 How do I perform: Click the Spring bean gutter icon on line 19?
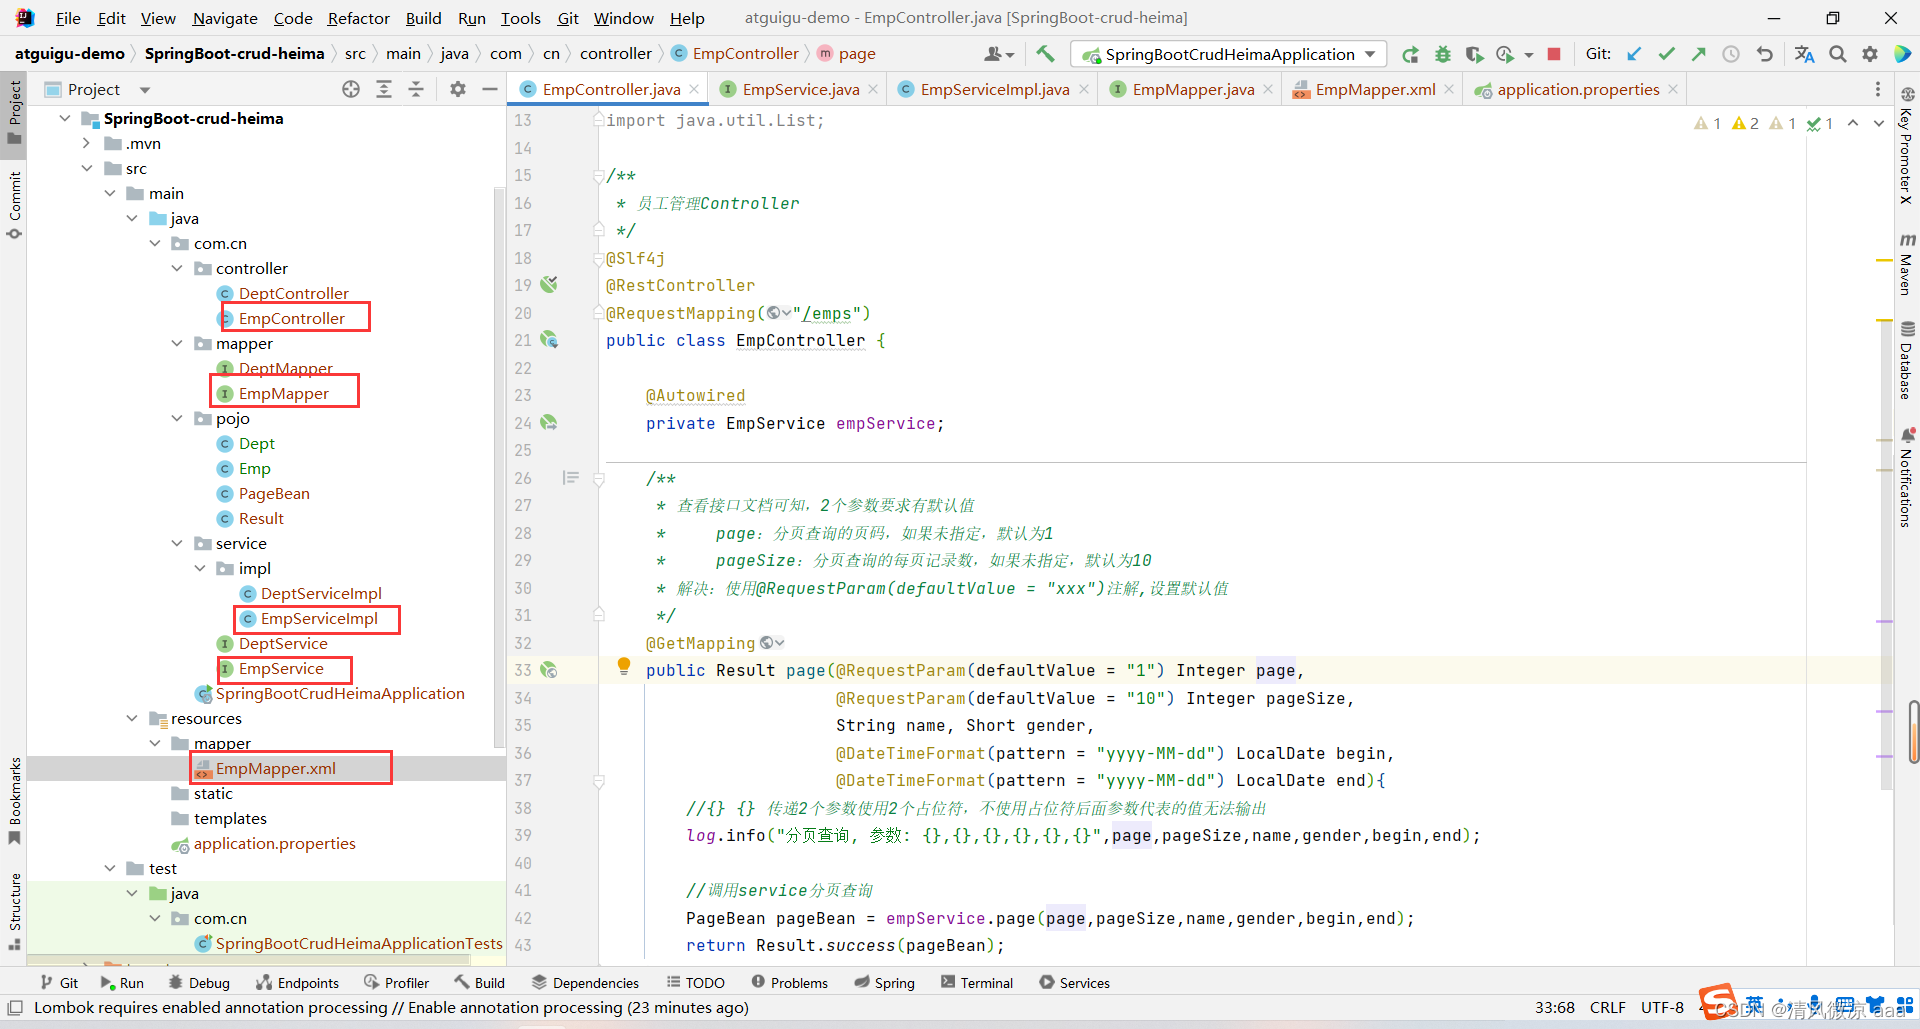[x=549, y=285]
